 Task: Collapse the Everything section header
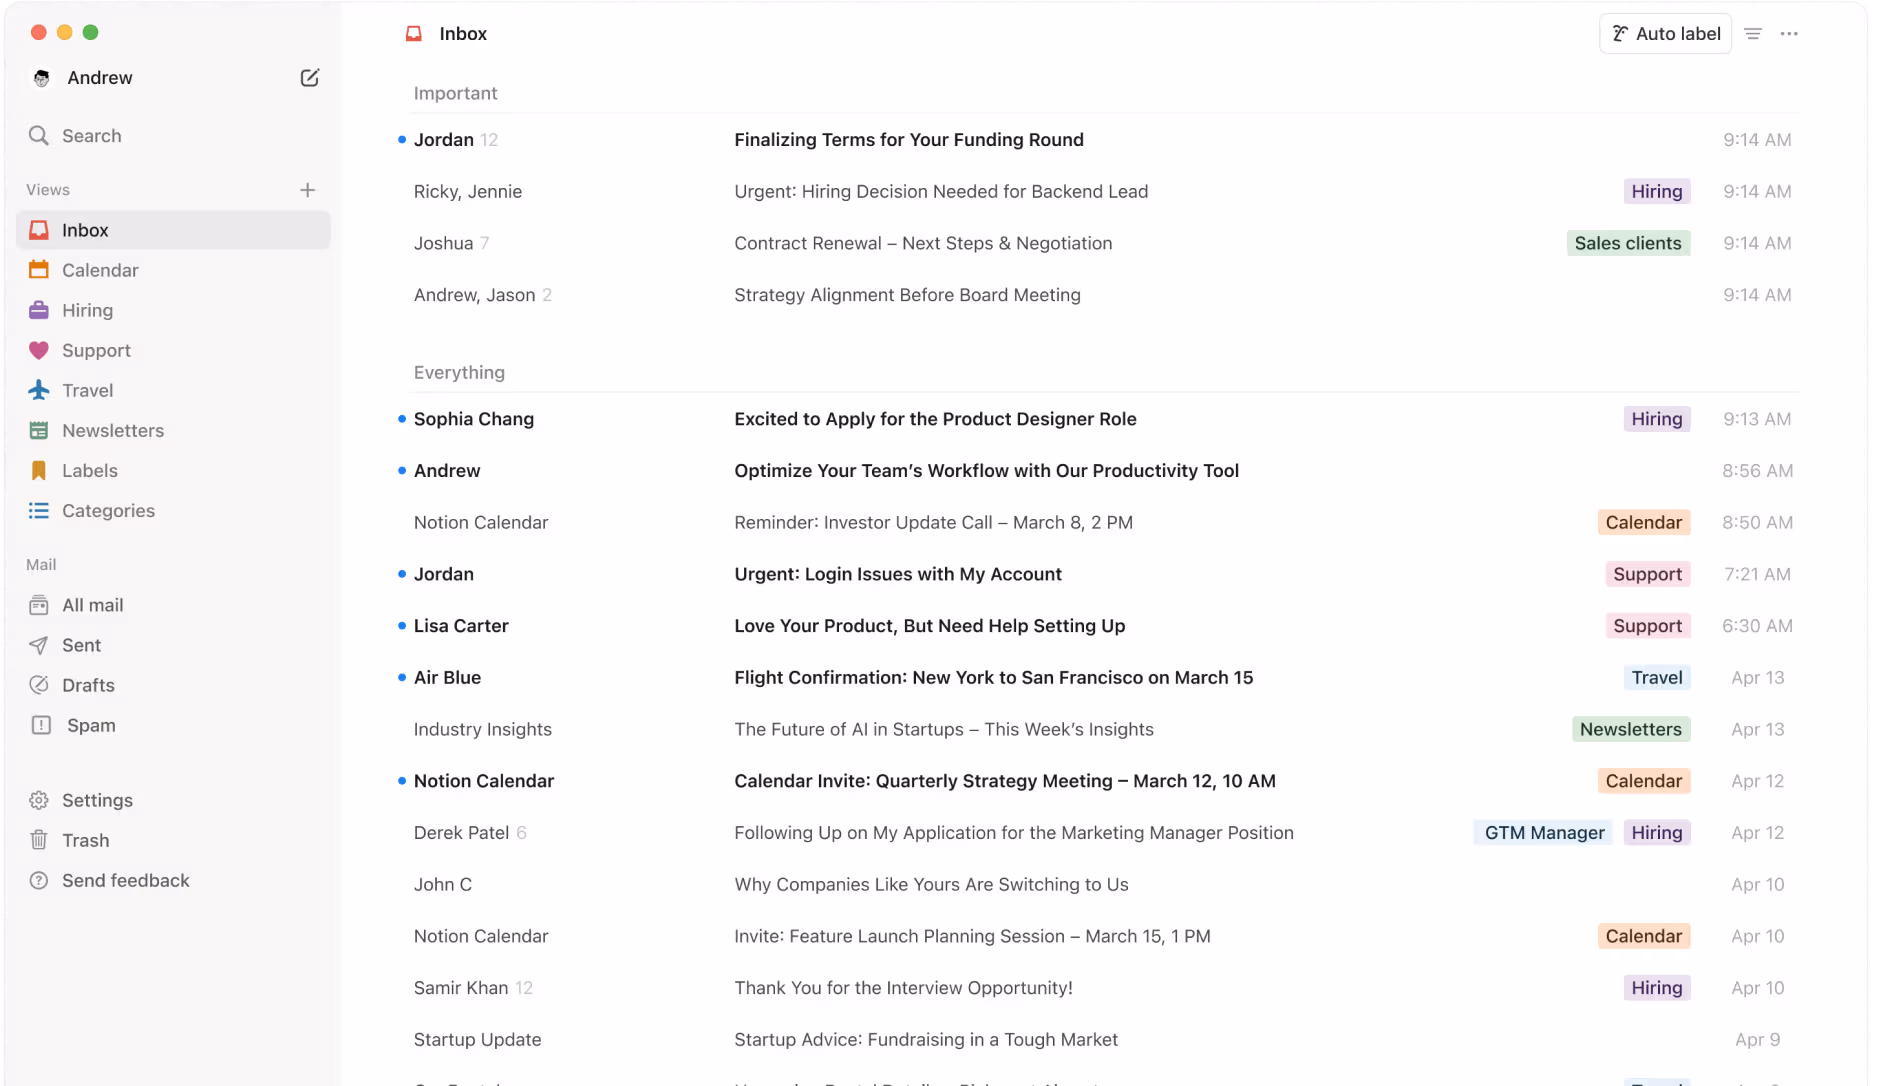(459, 372)
